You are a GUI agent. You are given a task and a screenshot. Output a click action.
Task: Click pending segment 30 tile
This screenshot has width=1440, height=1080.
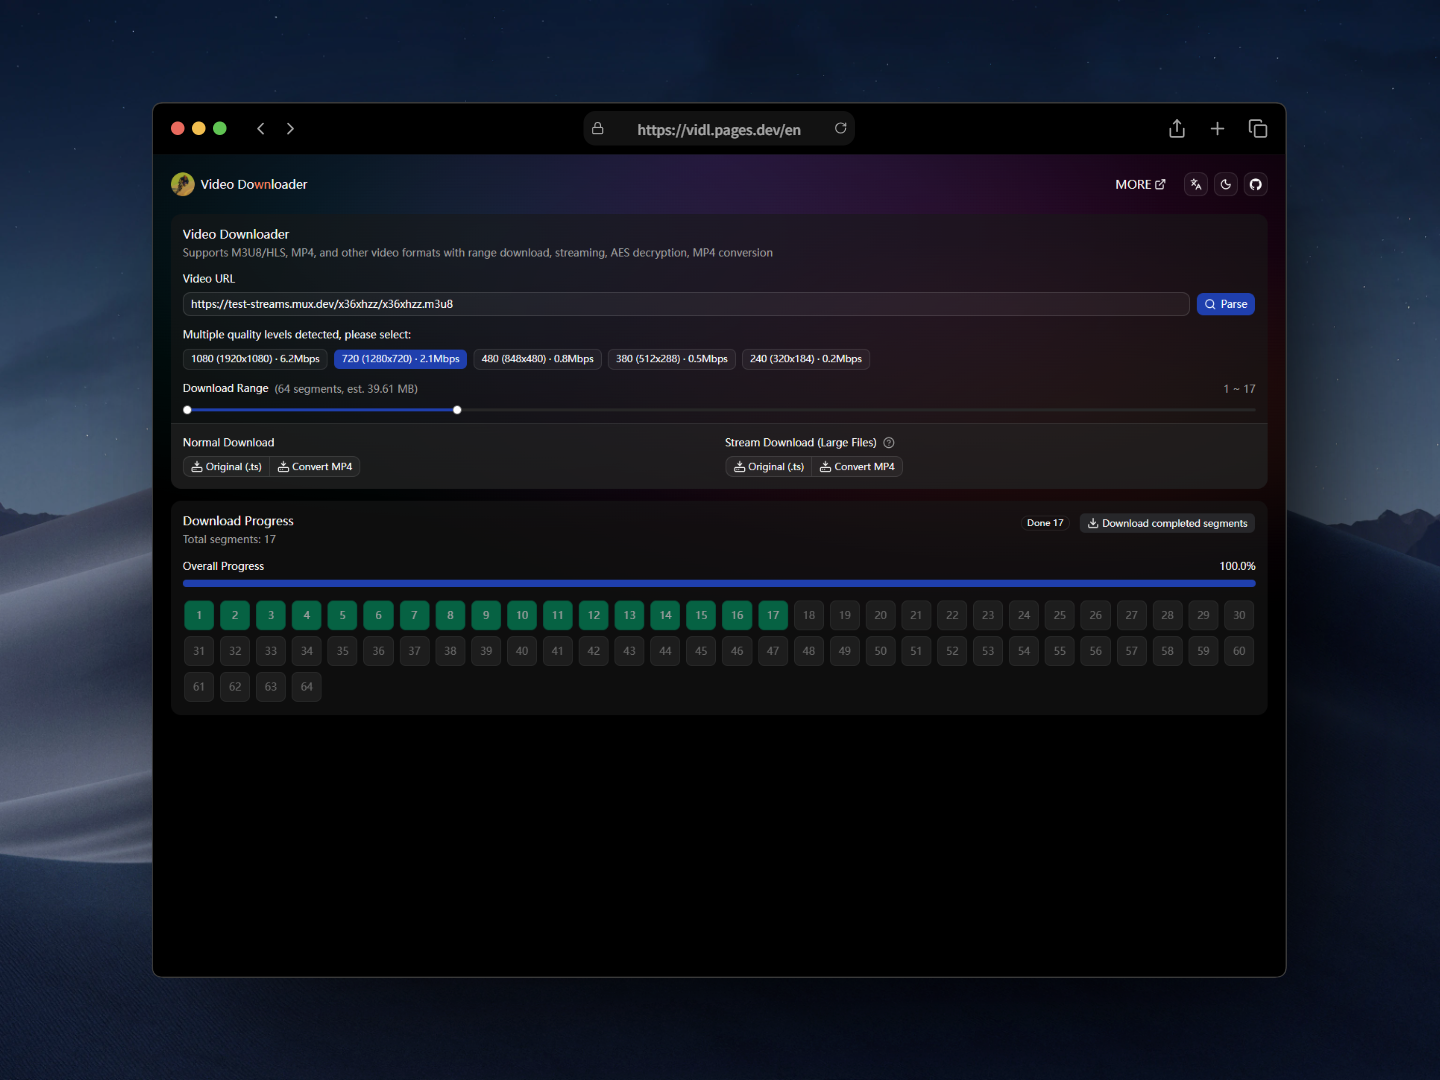coord(1239,615)
